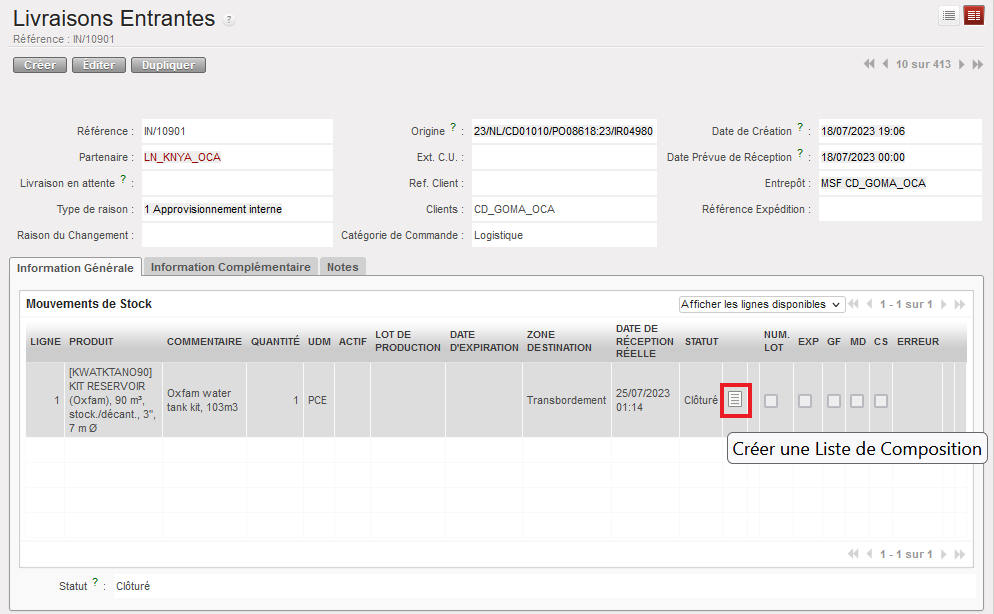Screen dimensions: 994x614
Task: Click the Create Composition List icon
Action: click(x=736, y=399)
